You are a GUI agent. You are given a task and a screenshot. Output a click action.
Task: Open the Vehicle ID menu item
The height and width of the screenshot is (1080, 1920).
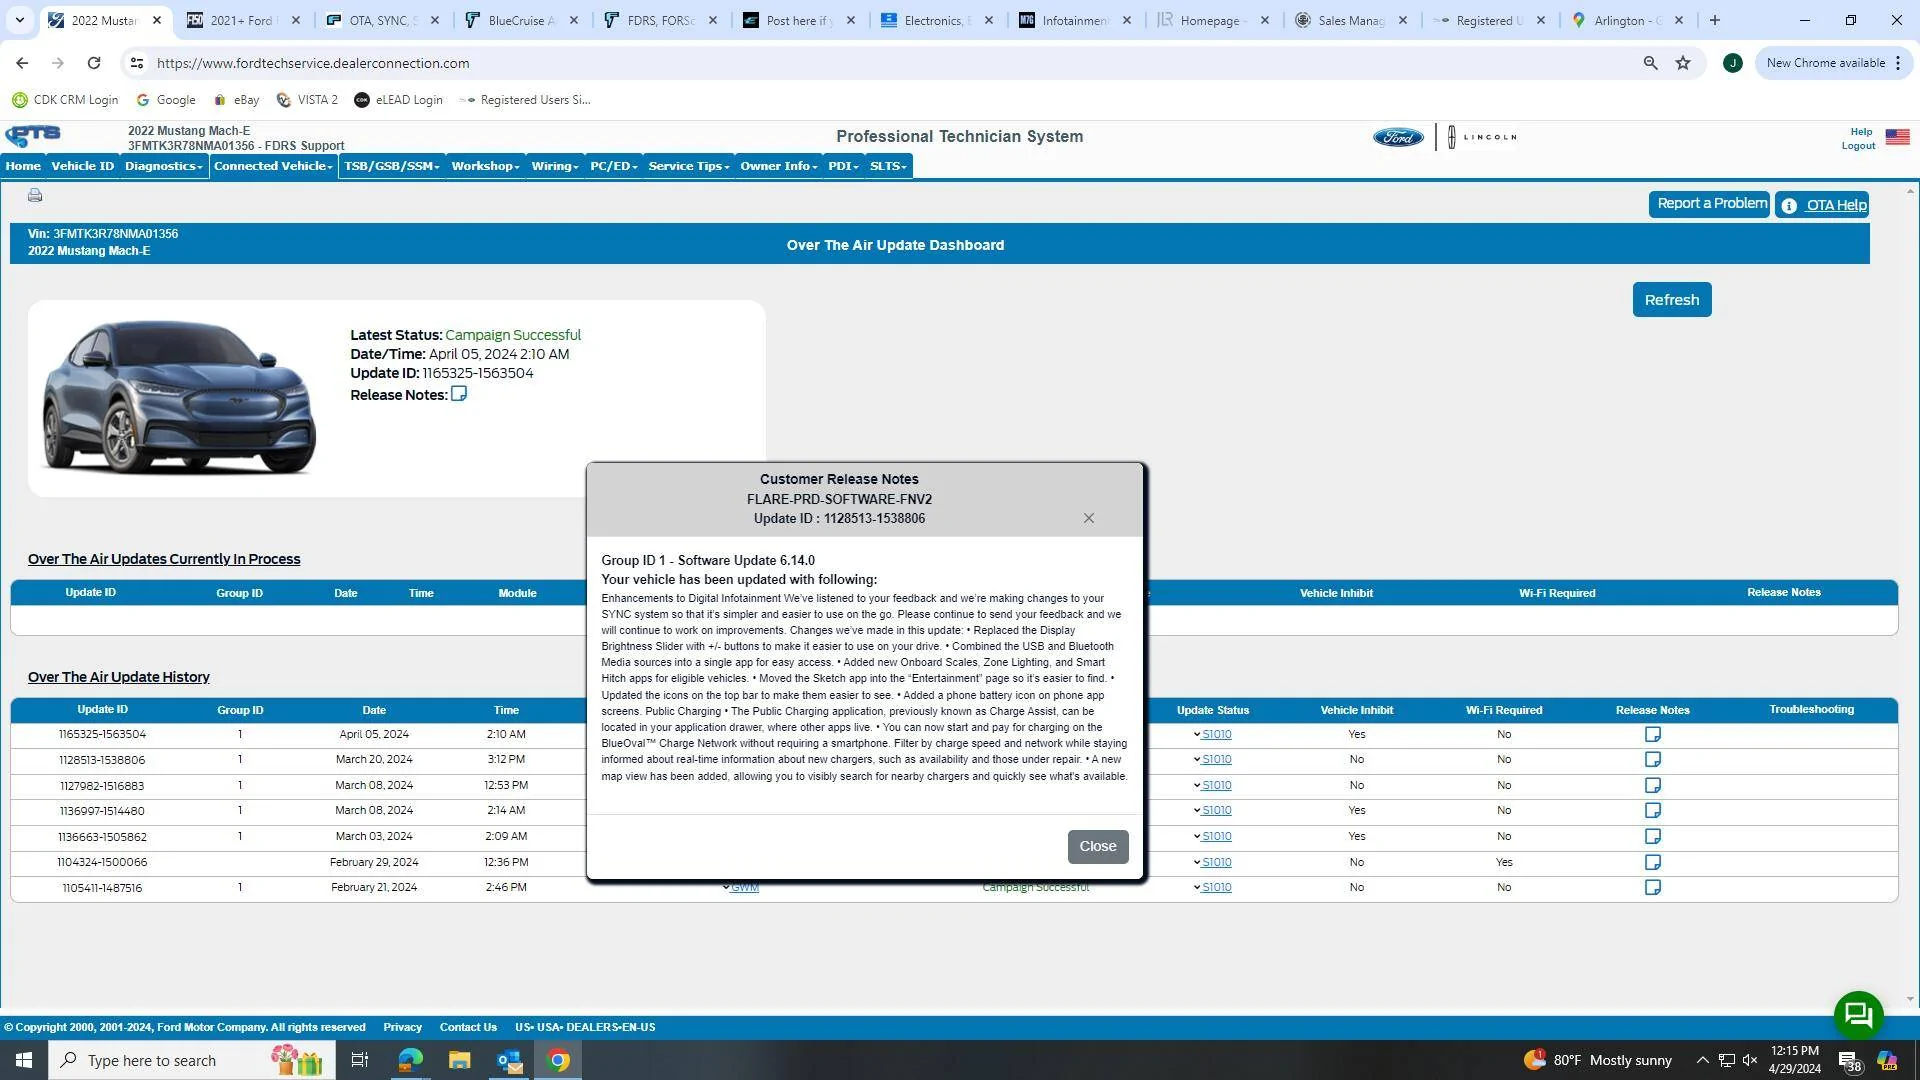point(83,166)
